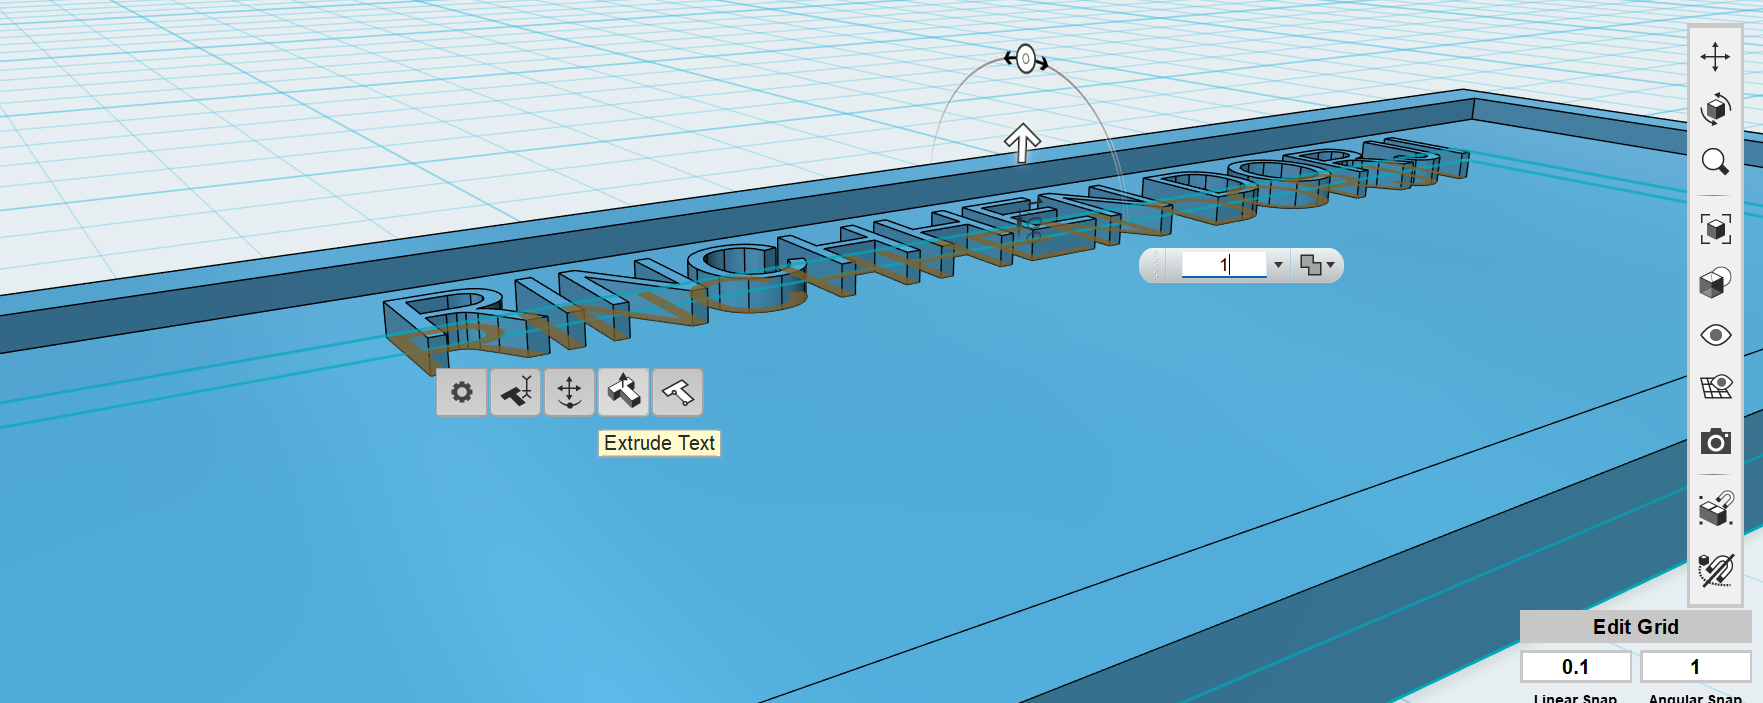1763x703 pixels.
Task: Click the Fit to view icon
Action: 1715,229
